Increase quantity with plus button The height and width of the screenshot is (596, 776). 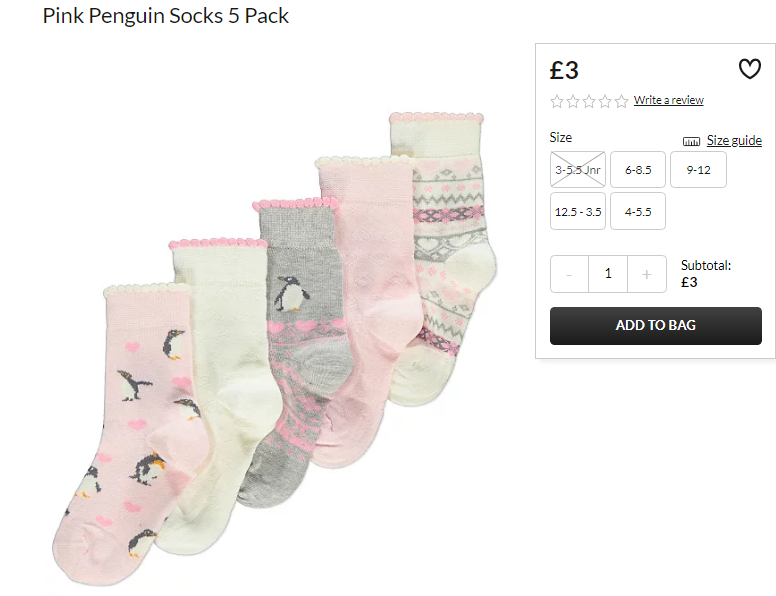tap(646, 274)
